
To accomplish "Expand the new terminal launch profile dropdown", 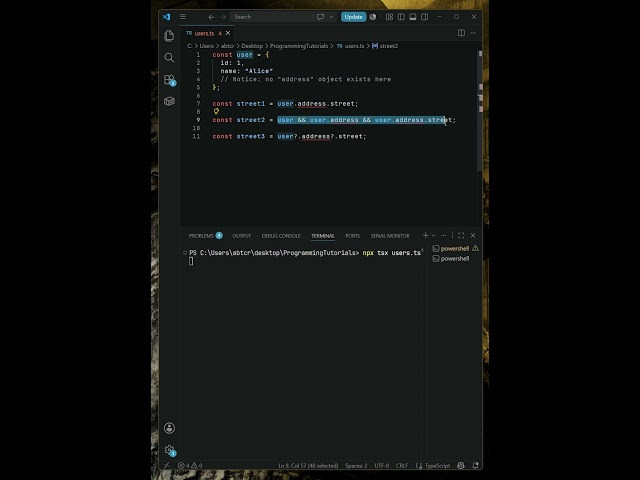I will [x=433, y=235].
